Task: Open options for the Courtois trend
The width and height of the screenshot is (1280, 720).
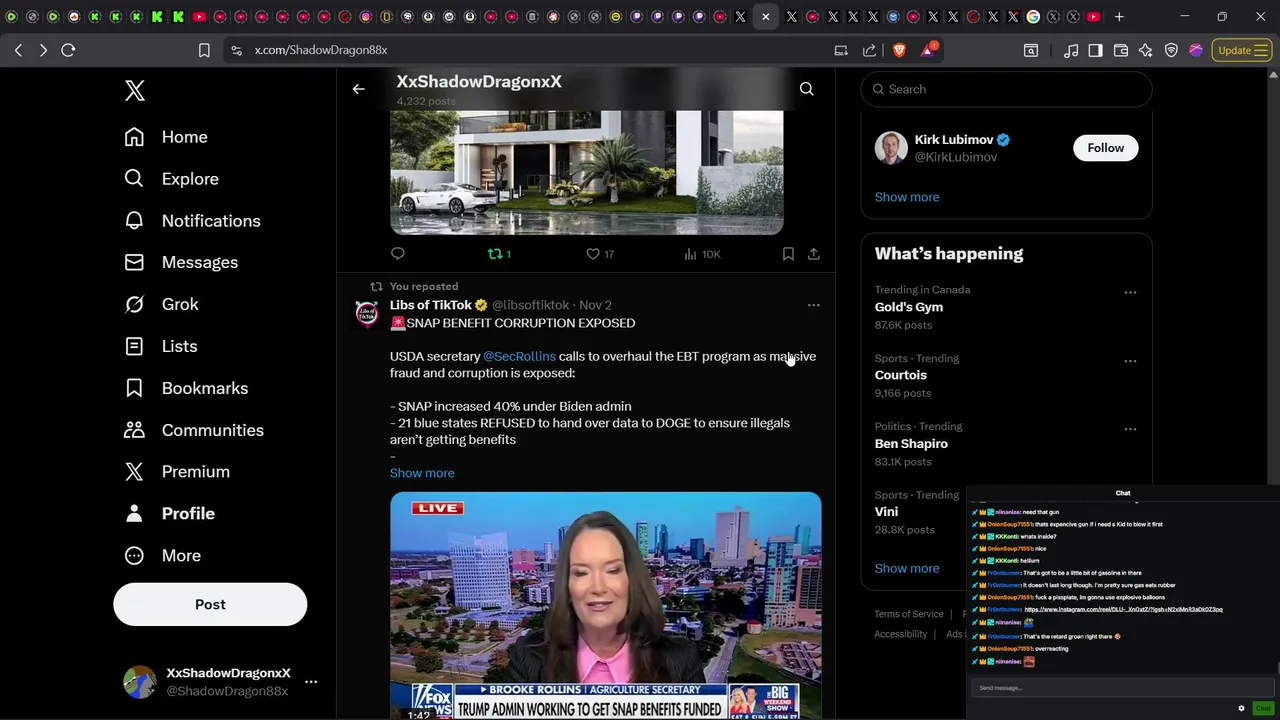Action: click(1130, 360)
